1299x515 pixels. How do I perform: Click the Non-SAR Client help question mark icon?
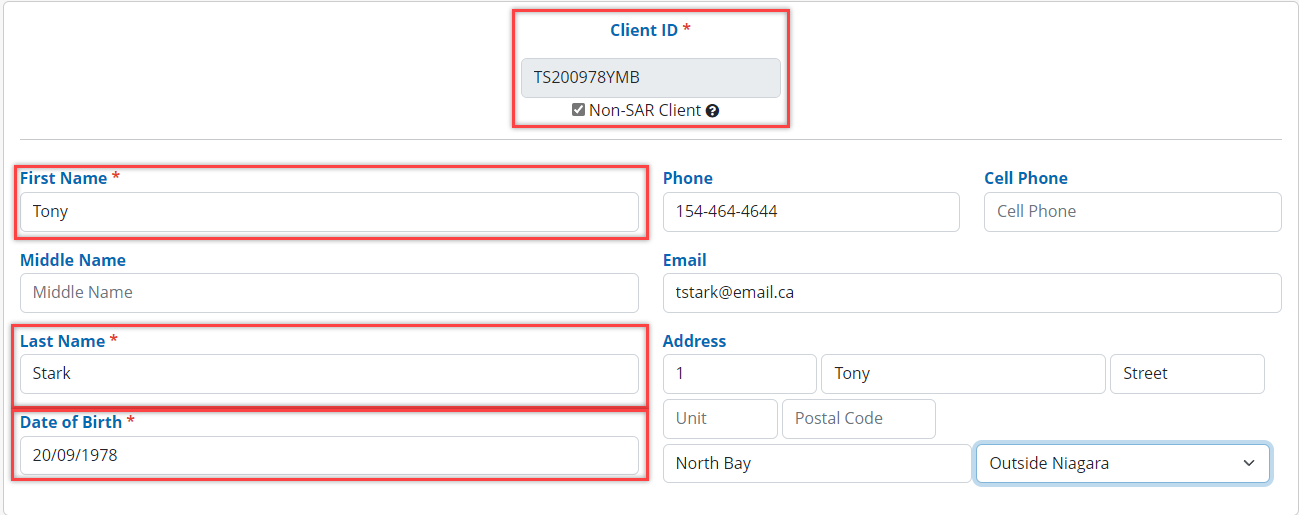(x=712, y=111)
